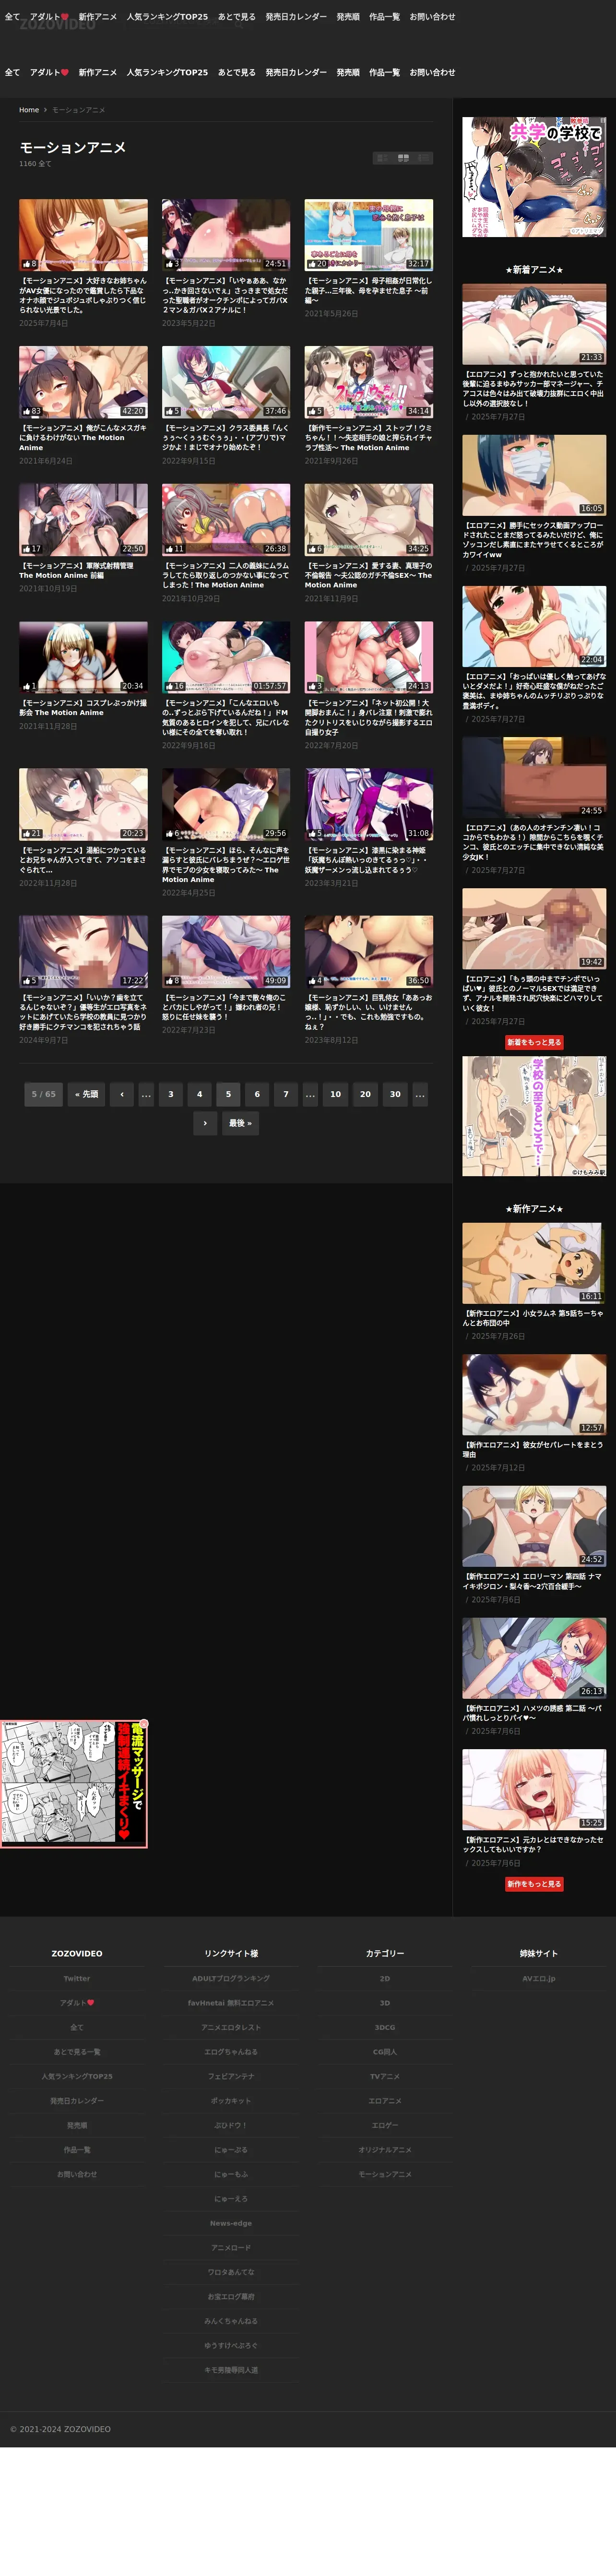Open the sidebar 共学の学校で banner ad
The width and height of the screenshot is (616, 2576).
(x=534, y=177)
